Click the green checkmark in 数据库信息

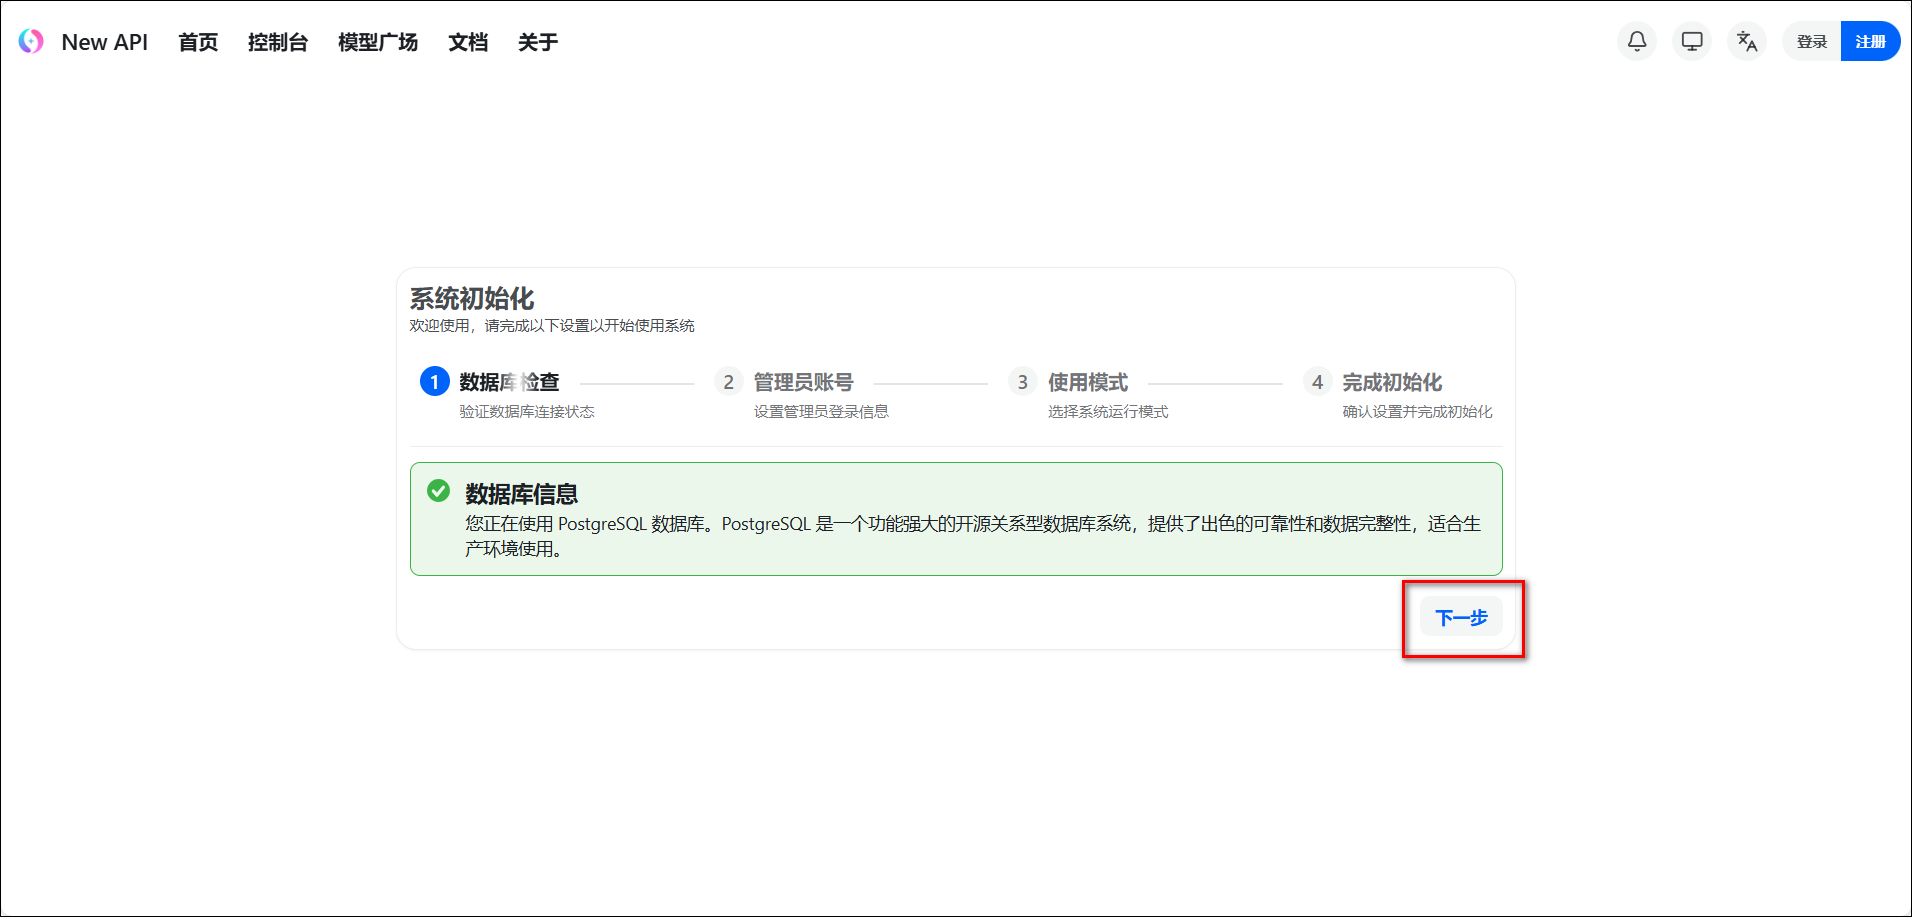(x=438, y=491)
